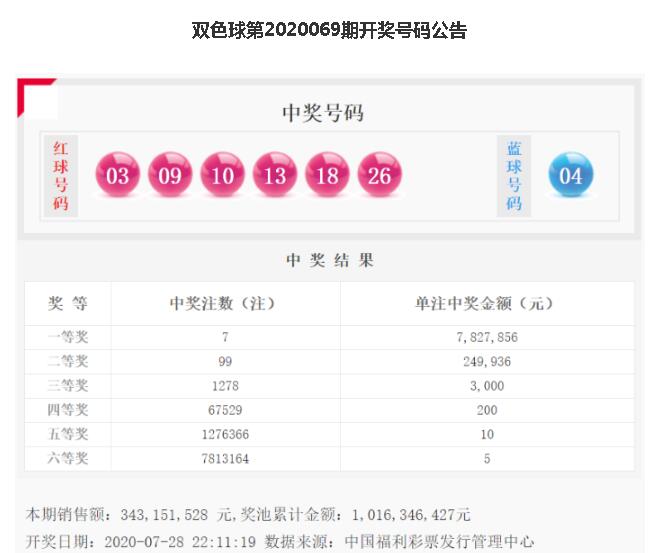Click the 单注中奖金额(元) column header
Viewport: 662px width, 553px height.
click(x=486, y=303)
